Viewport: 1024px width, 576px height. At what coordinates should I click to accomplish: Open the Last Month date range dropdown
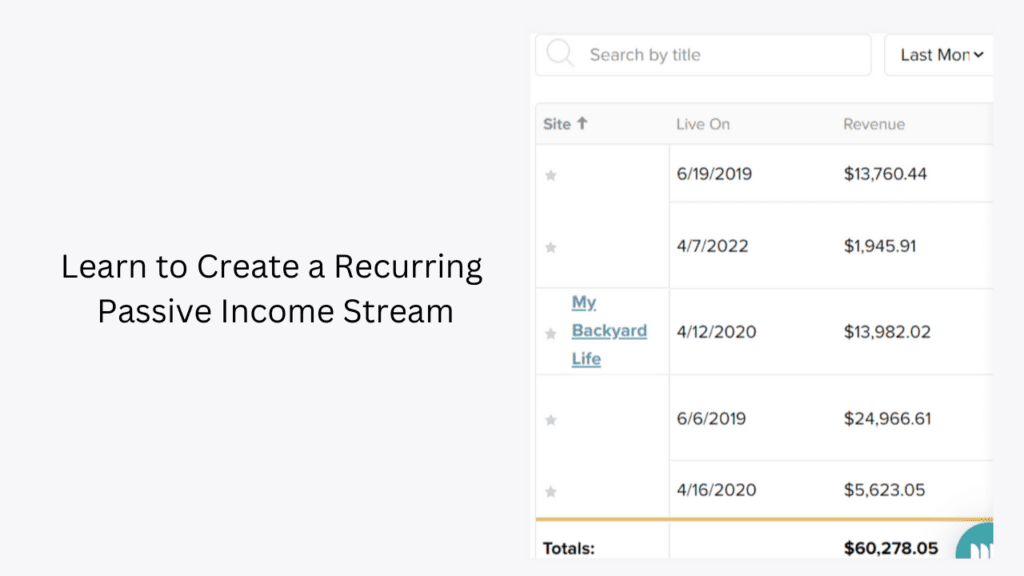pyautogui.click(x=939, y=55)
